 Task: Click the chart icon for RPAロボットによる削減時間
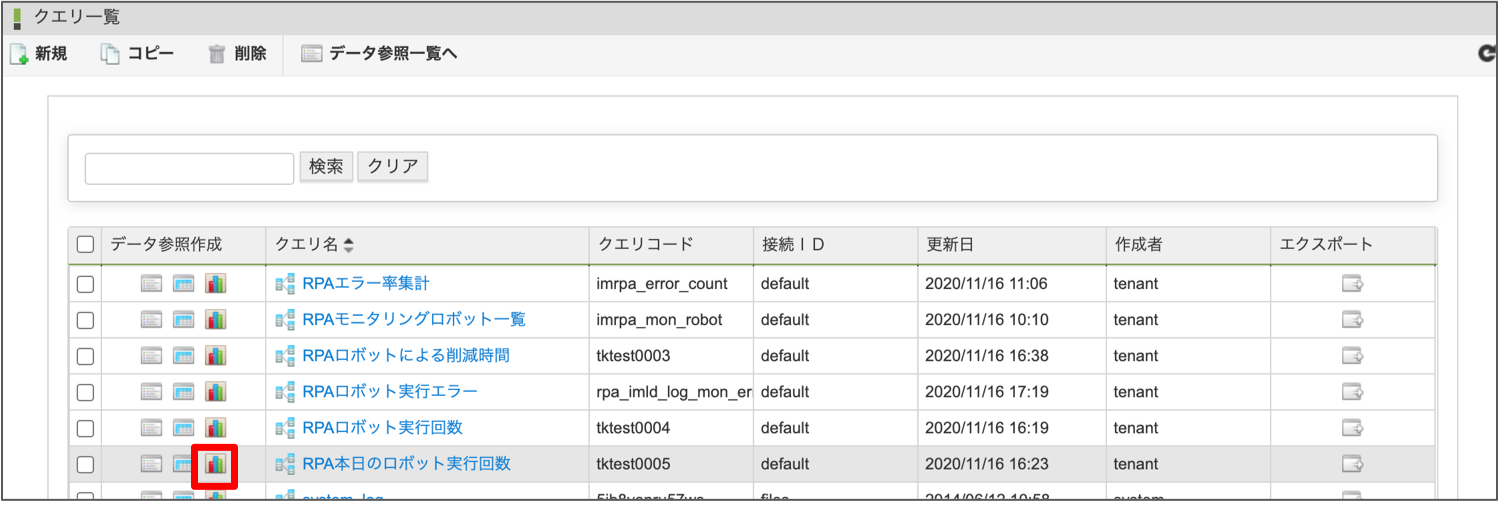point(215,356)
